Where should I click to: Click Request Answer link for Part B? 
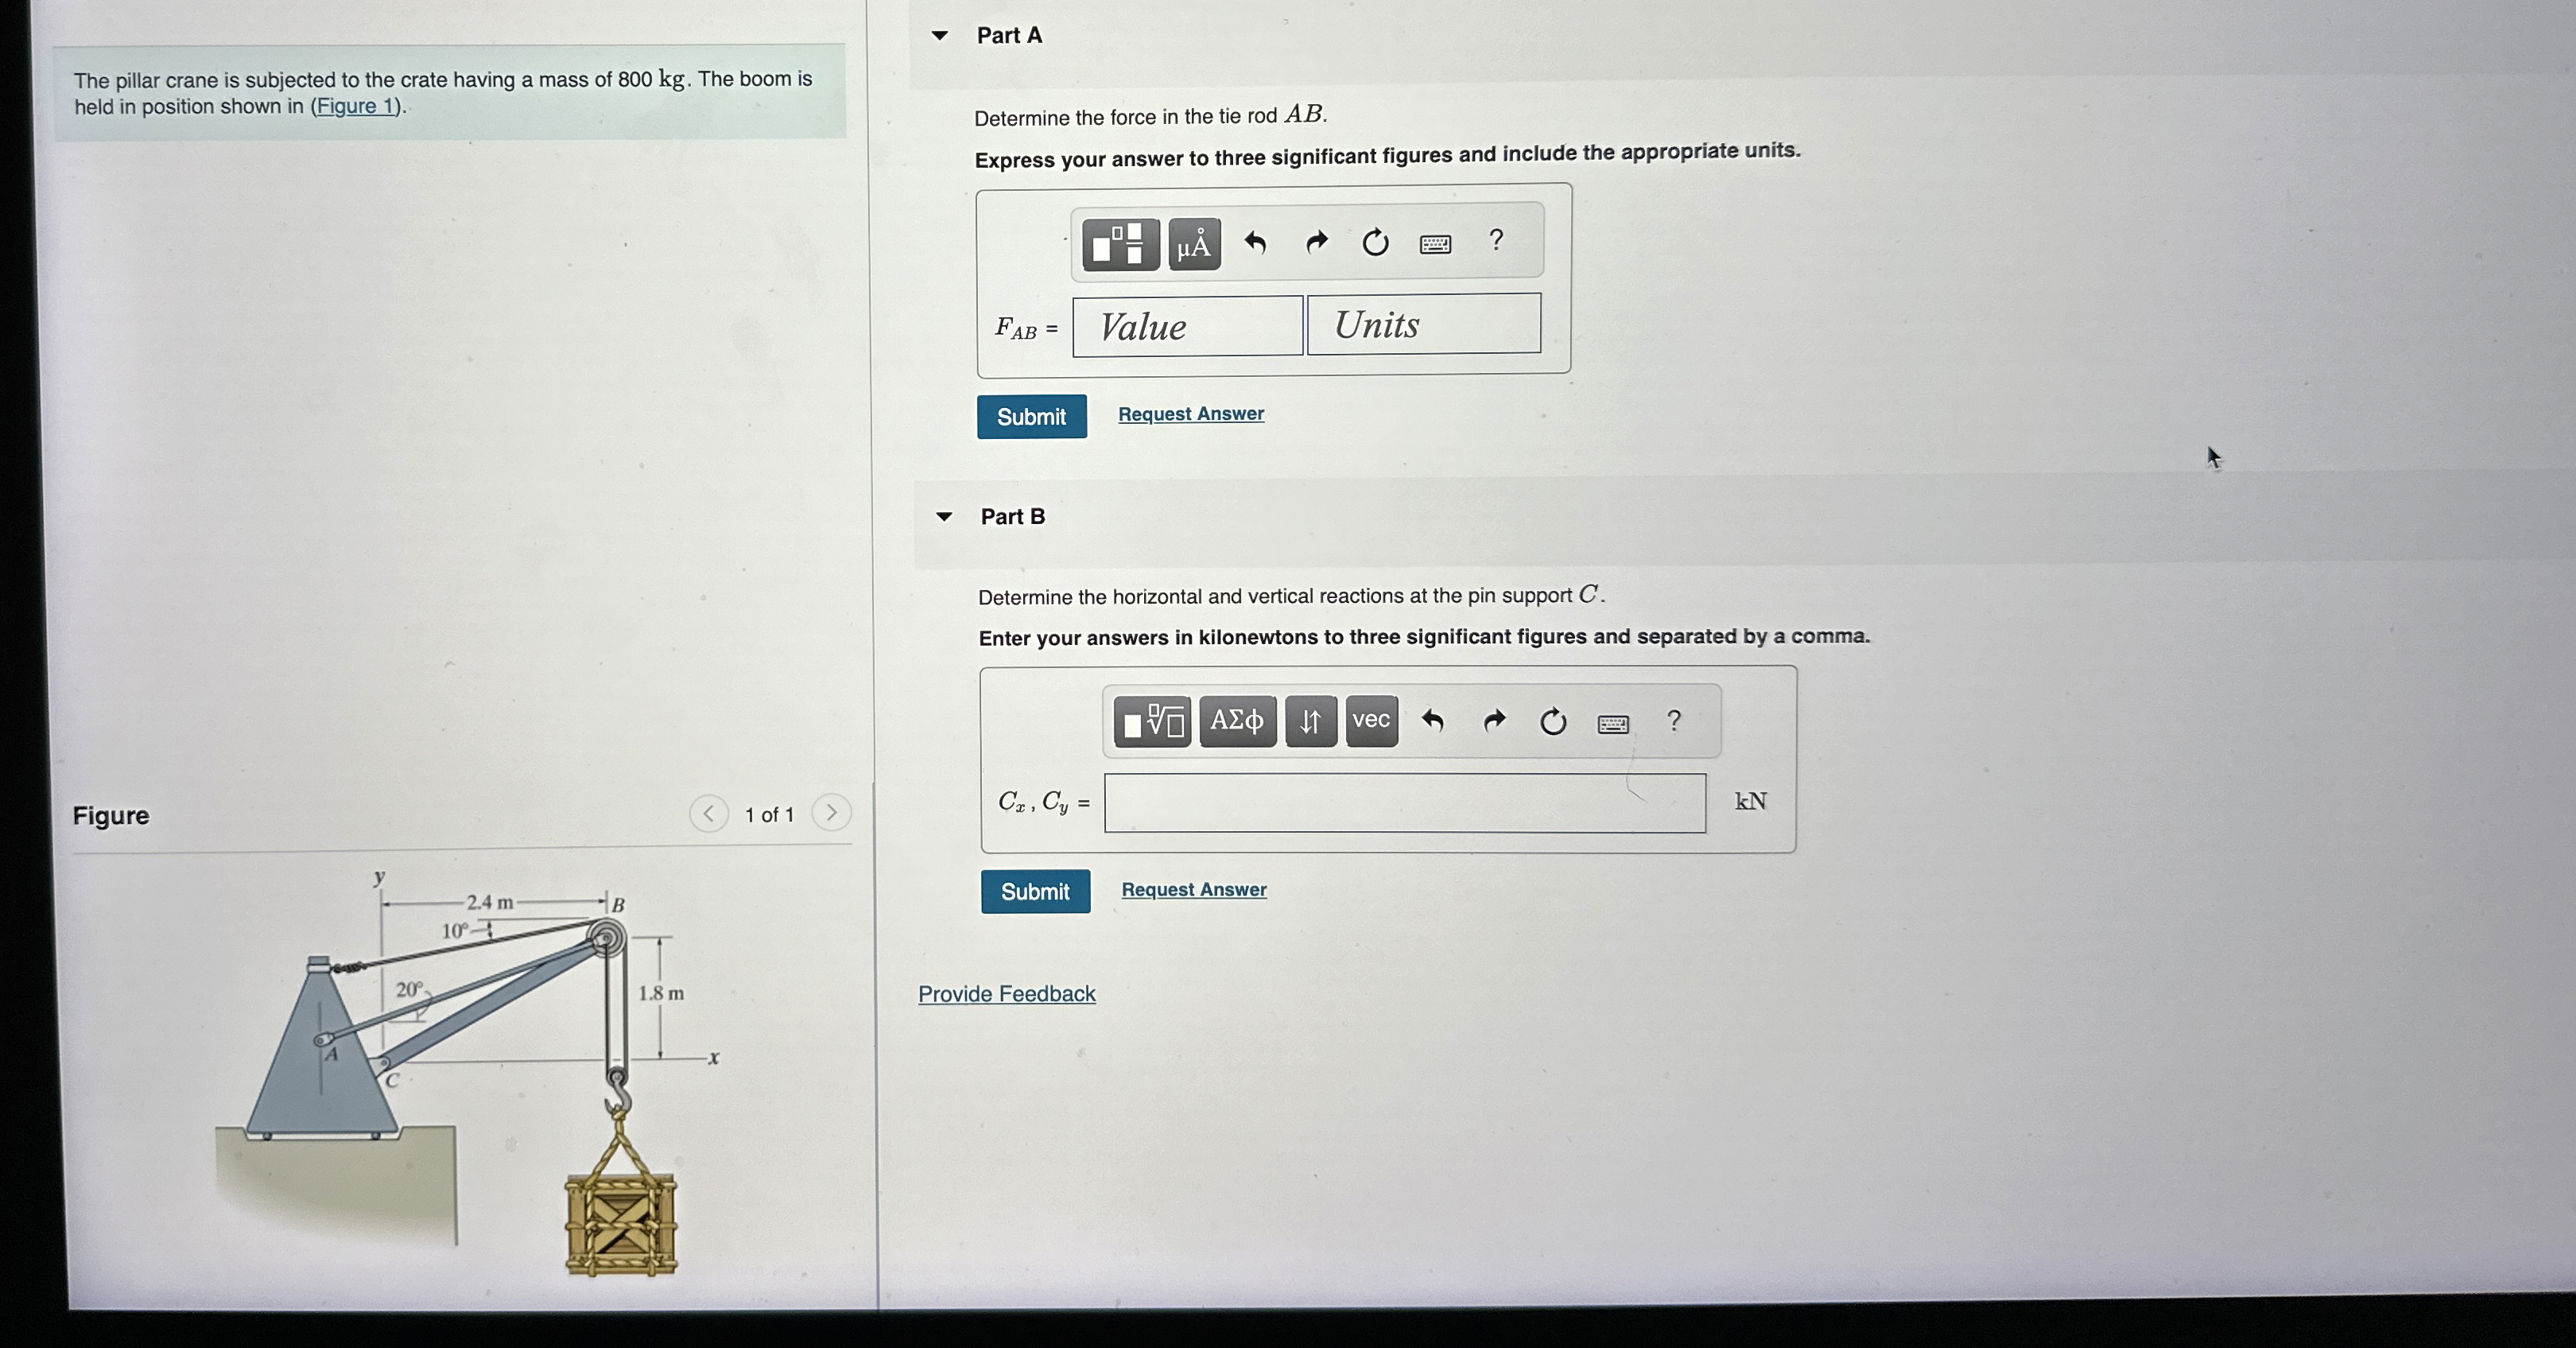pos(1193,889)
